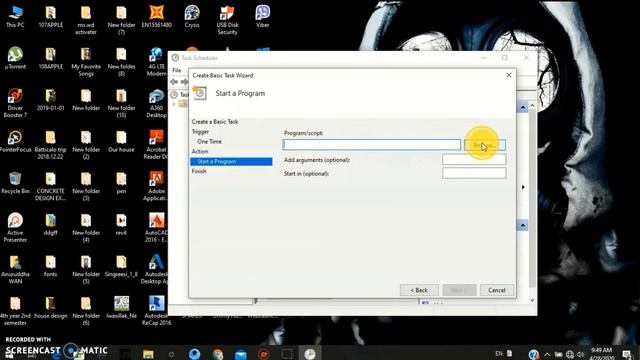The image size is (640, 360).
Task: Open the Acrobat Reader DC shortcut
Action: (x=156, y=144)
